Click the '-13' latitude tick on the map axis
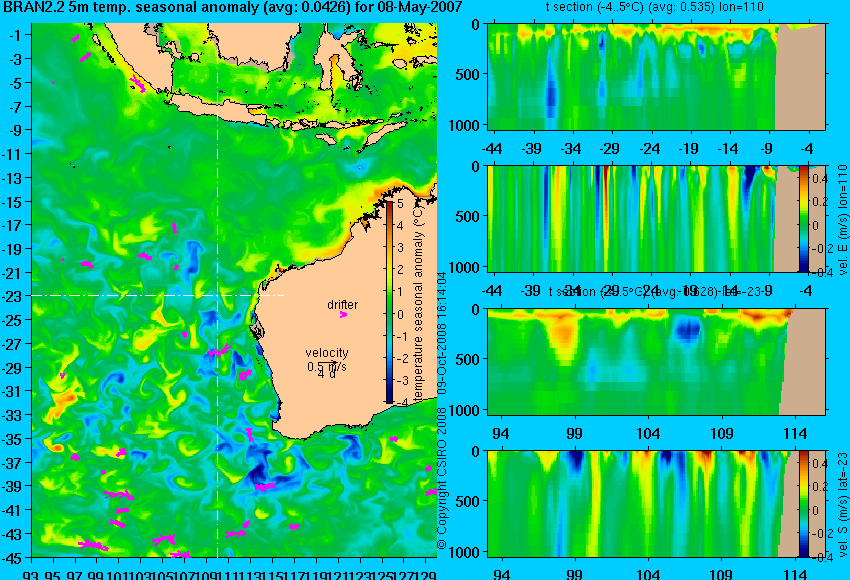This screenshot has height=580, width=850. (13, 178)
